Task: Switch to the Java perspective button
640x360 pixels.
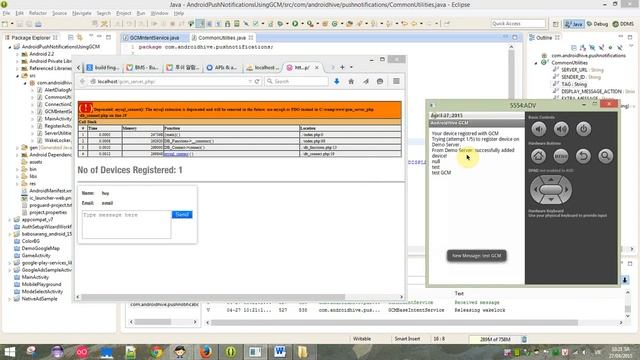Action: pos(573,24)
